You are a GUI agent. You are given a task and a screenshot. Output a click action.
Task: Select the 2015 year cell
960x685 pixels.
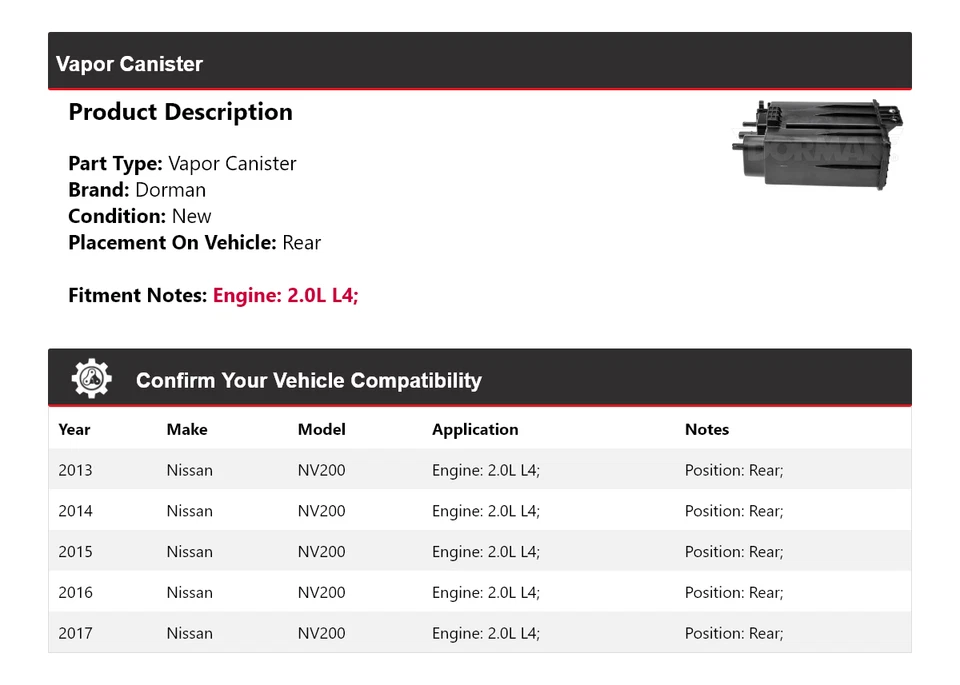pyautogui.click(x=75, y=552)
